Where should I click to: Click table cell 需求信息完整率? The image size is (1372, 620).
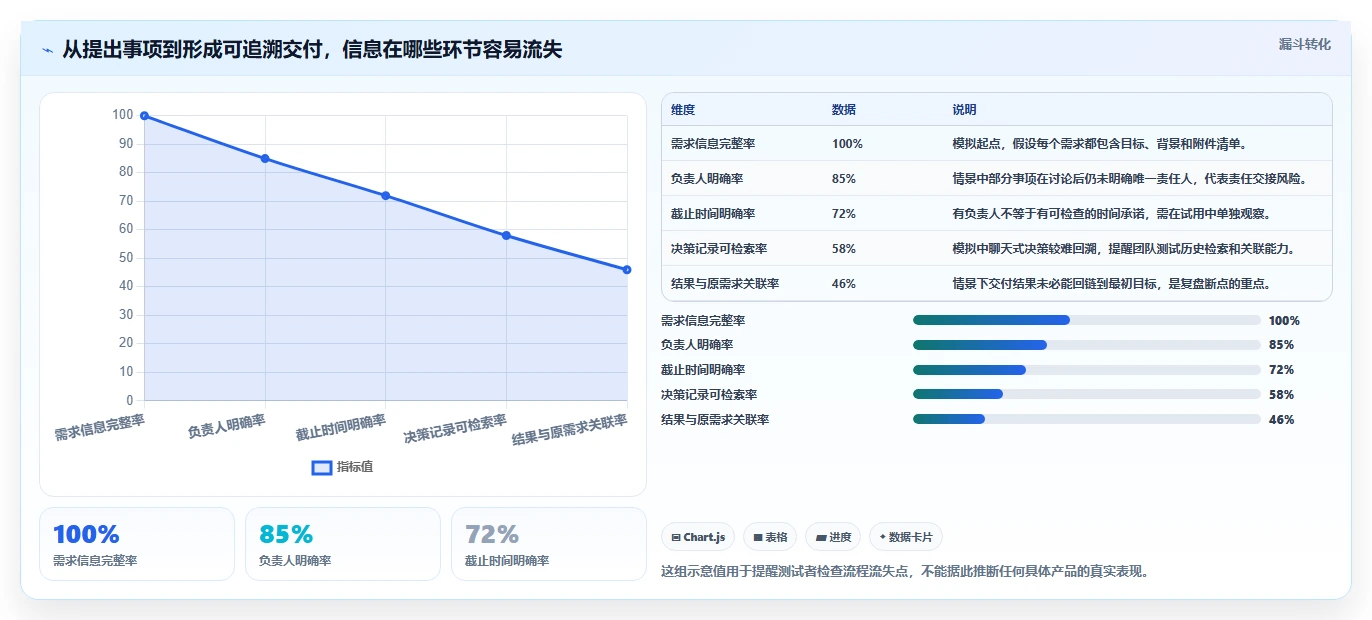click(713, 144)
